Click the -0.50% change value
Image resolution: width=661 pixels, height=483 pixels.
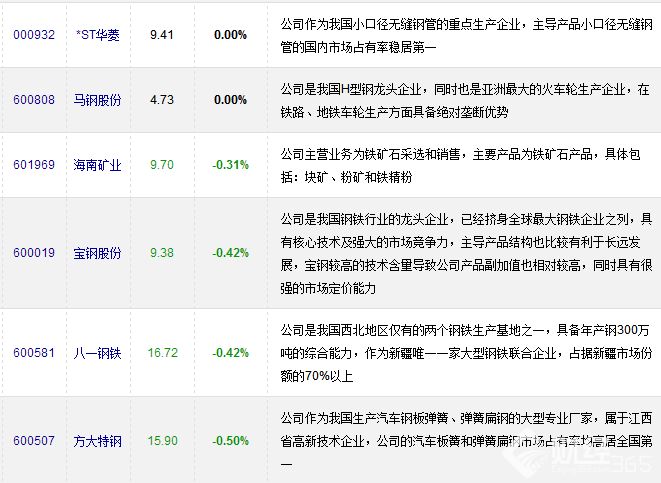point(231,441)
